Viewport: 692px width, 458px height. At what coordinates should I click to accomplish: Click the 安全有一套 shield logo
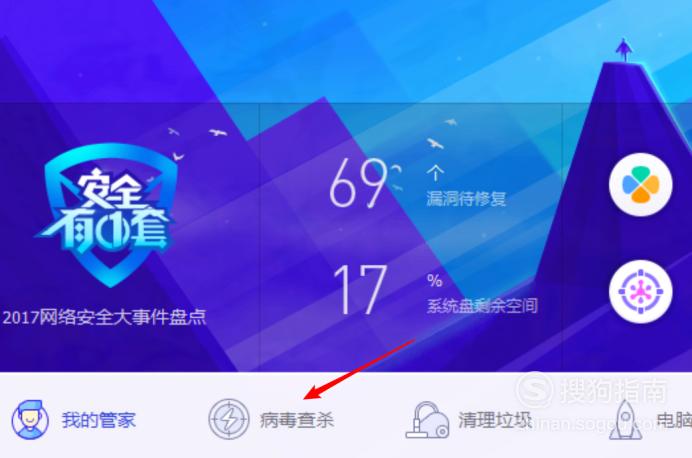coord(106,215)
